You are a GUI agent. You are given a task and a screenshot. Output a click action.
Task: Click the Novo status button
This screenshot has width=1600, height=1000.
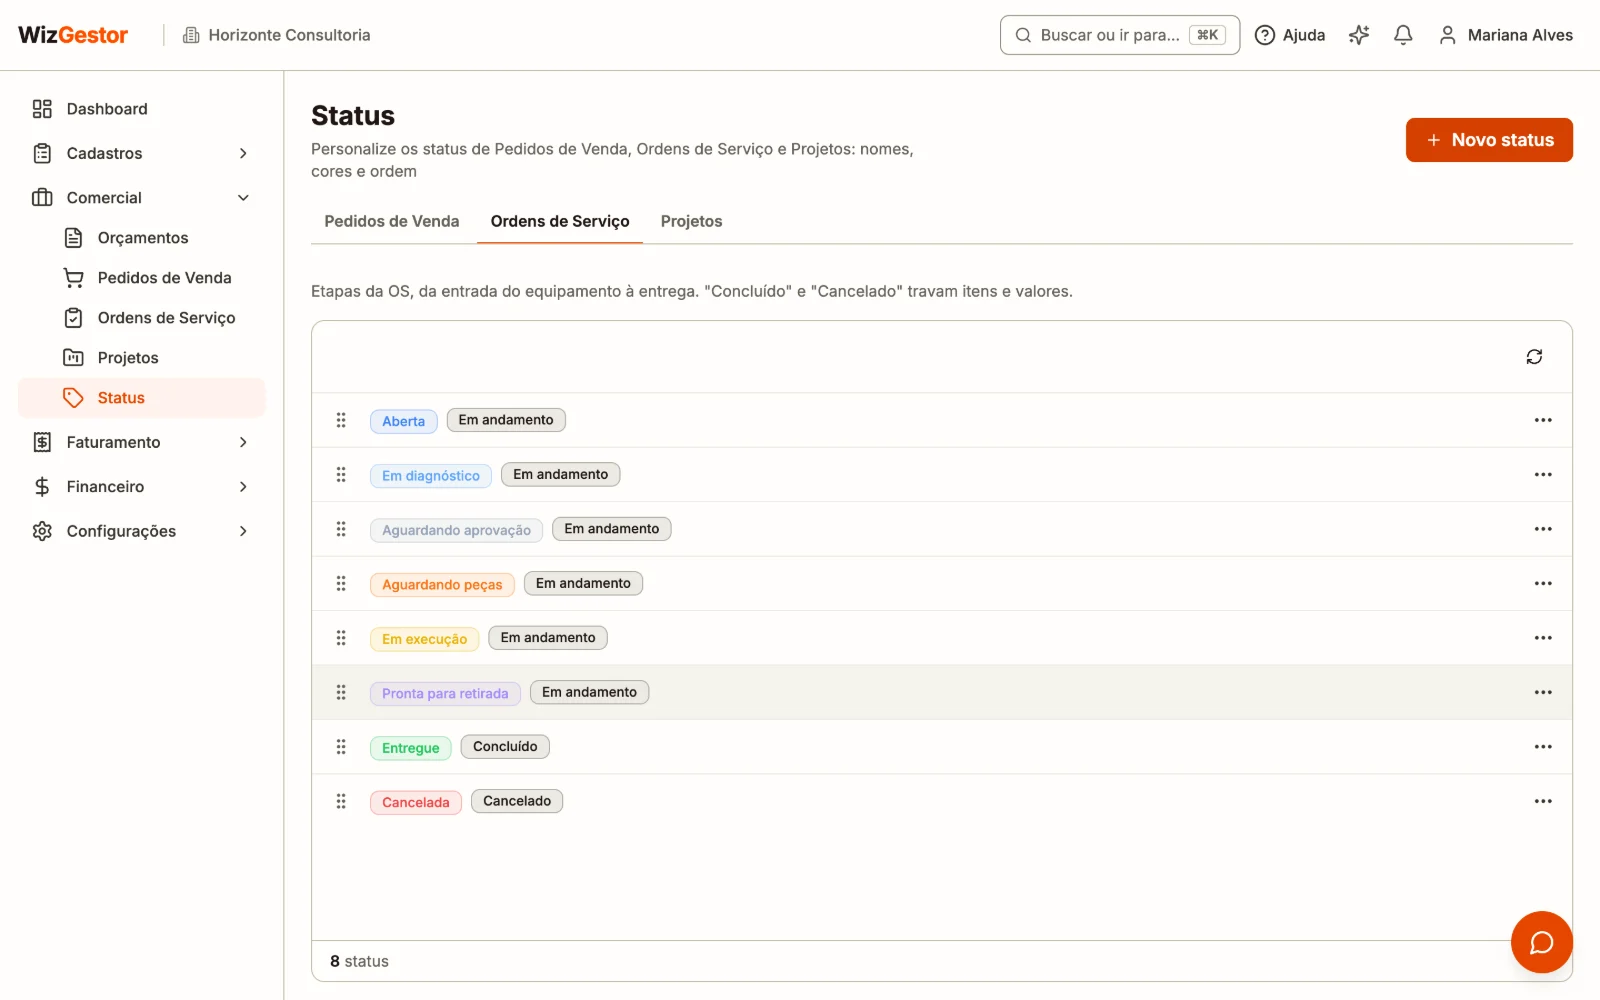pyautogui.click(x=1489, y=140)
